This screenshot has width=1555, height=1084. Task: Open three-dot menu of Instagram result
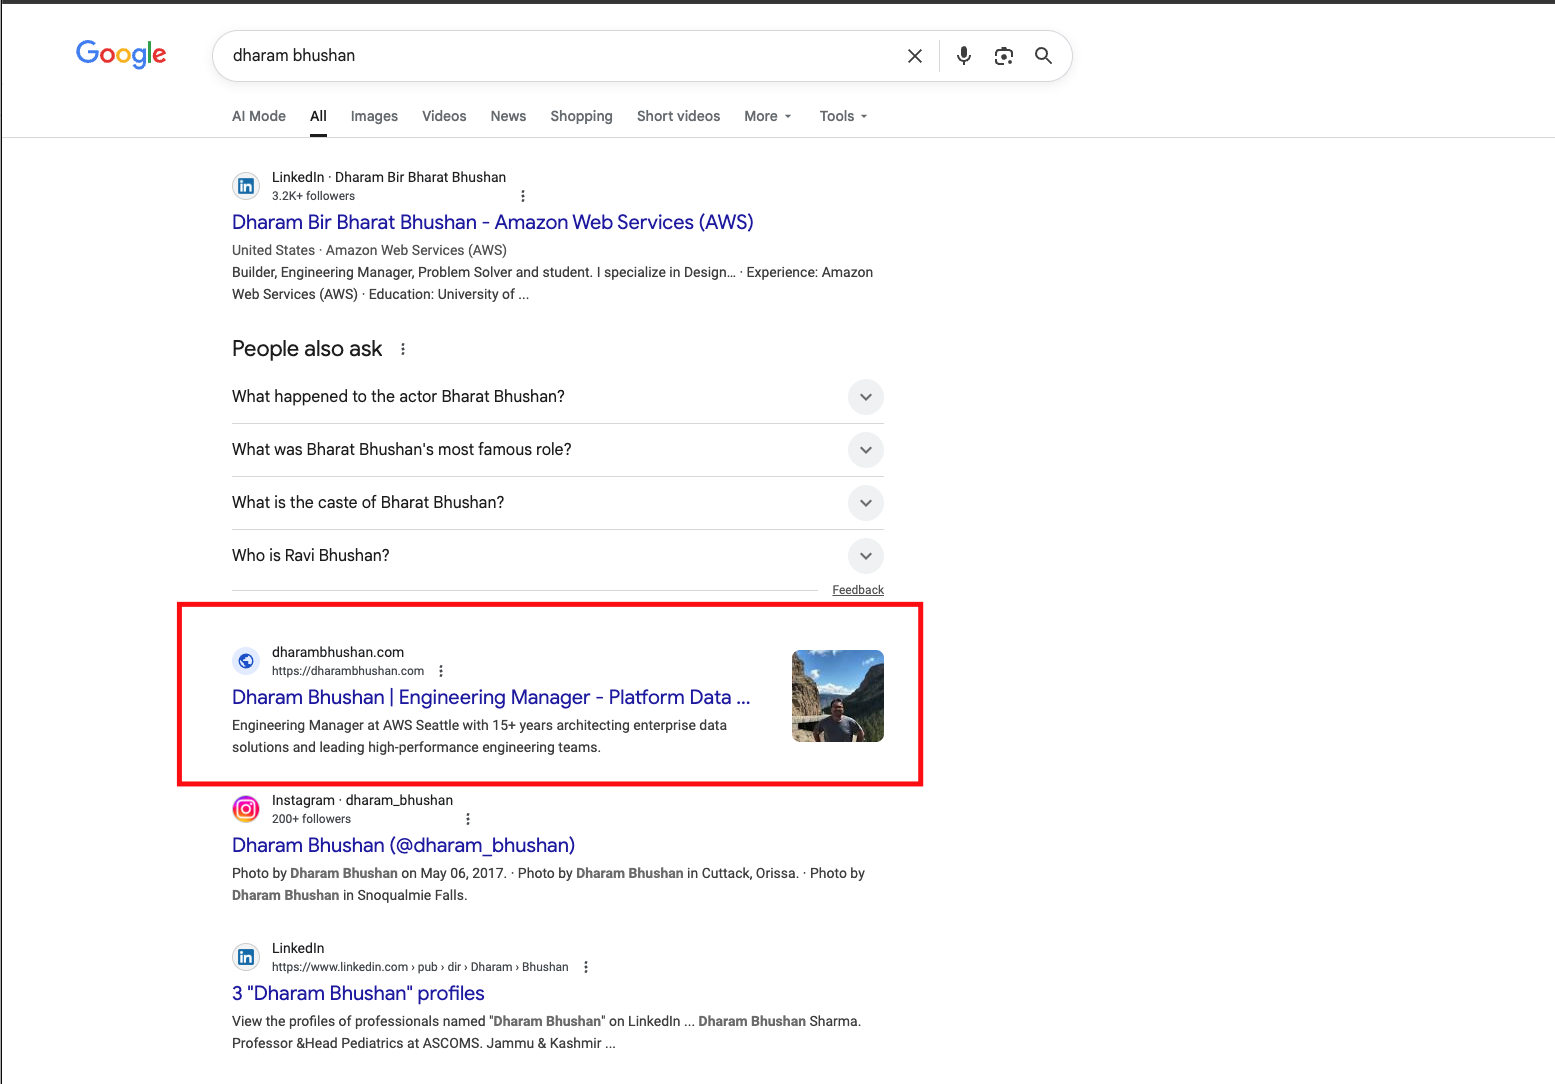pyautogui.click(x=467, y=819)
